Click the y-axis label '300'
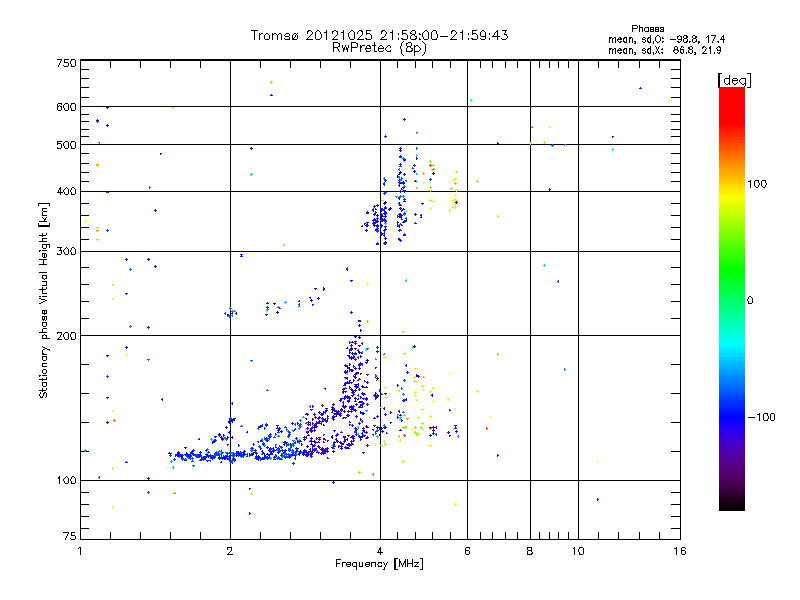 (x=66, y=252)
